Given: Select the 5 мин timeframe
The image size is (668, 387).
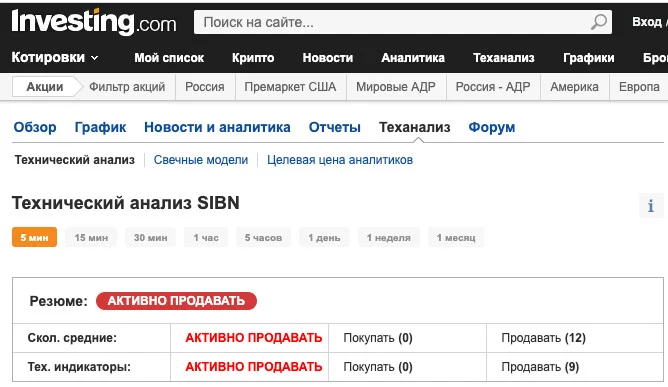Looking at the screenshot, I should coord(35,237).
